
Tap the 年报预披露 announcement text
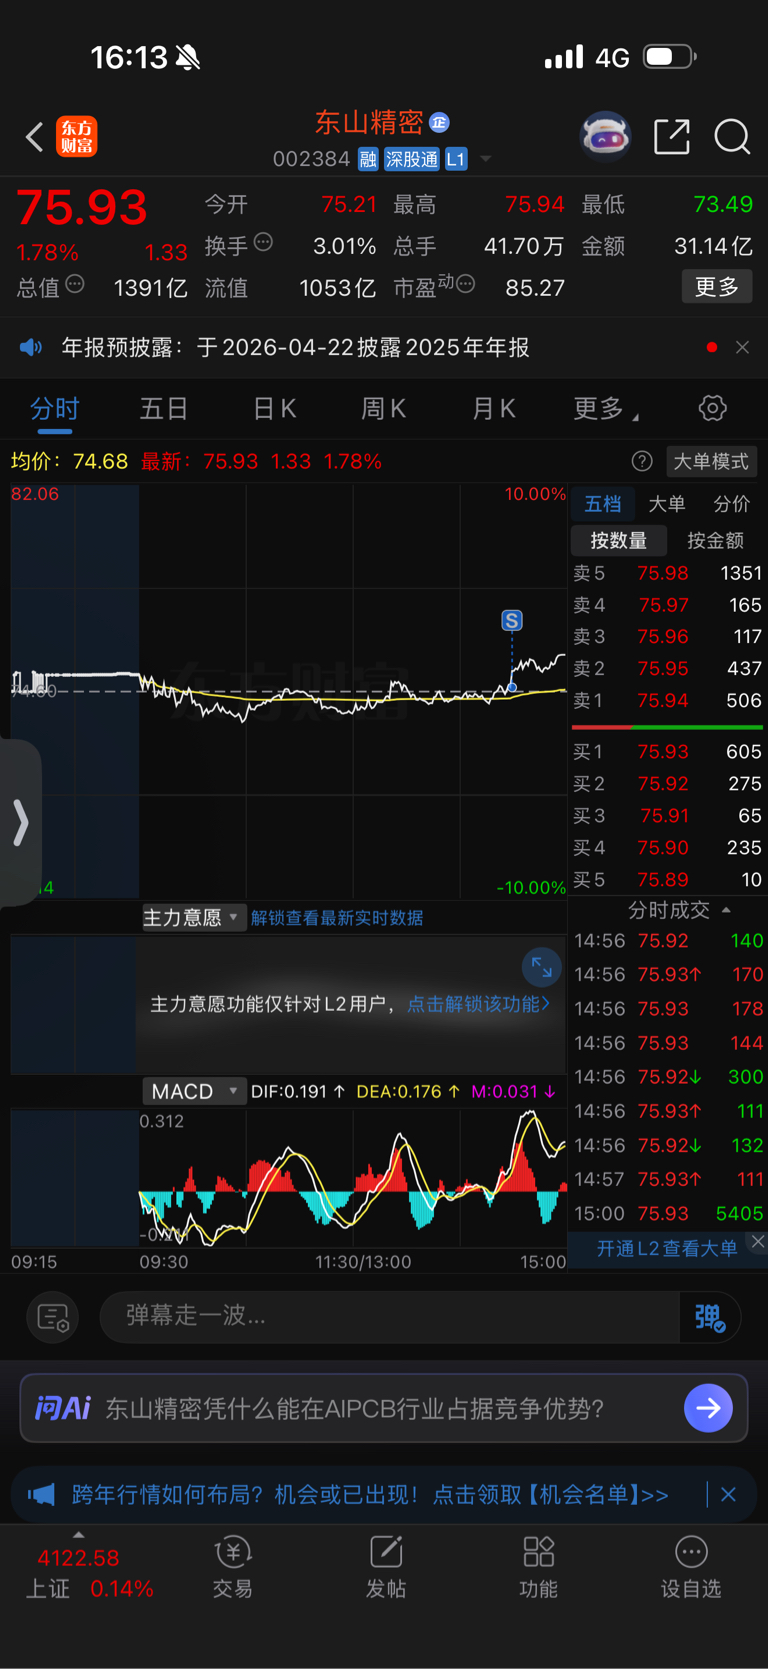[x=296, y=347]
